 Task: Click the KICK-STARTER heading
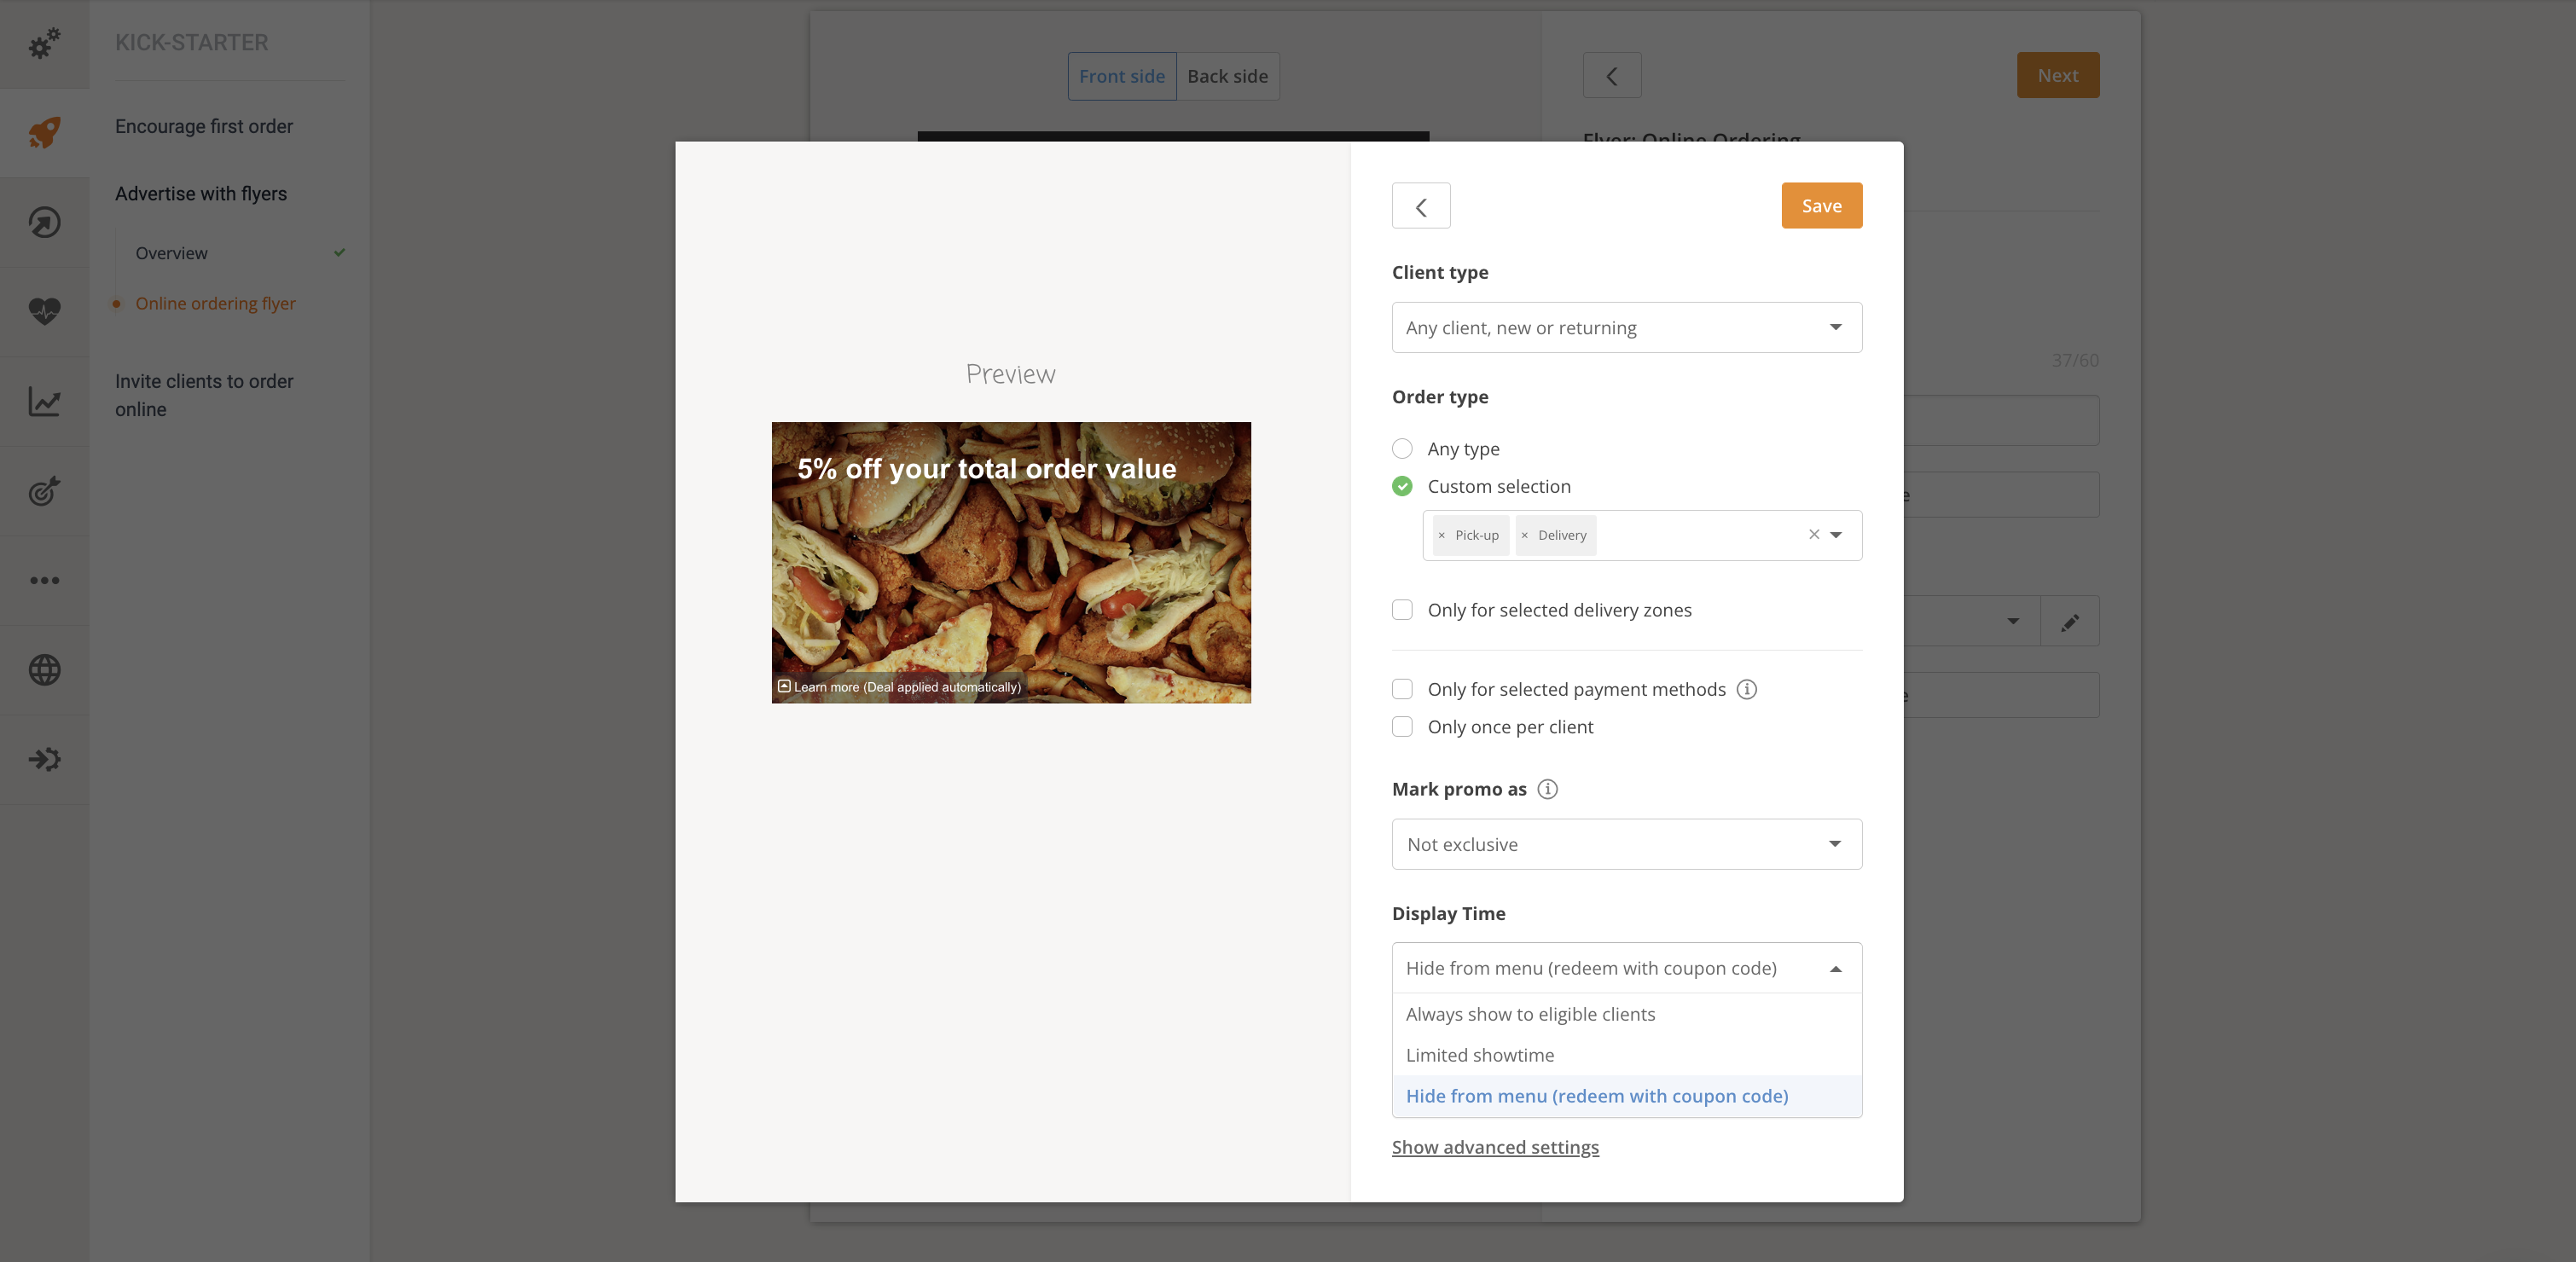point(192,42)
